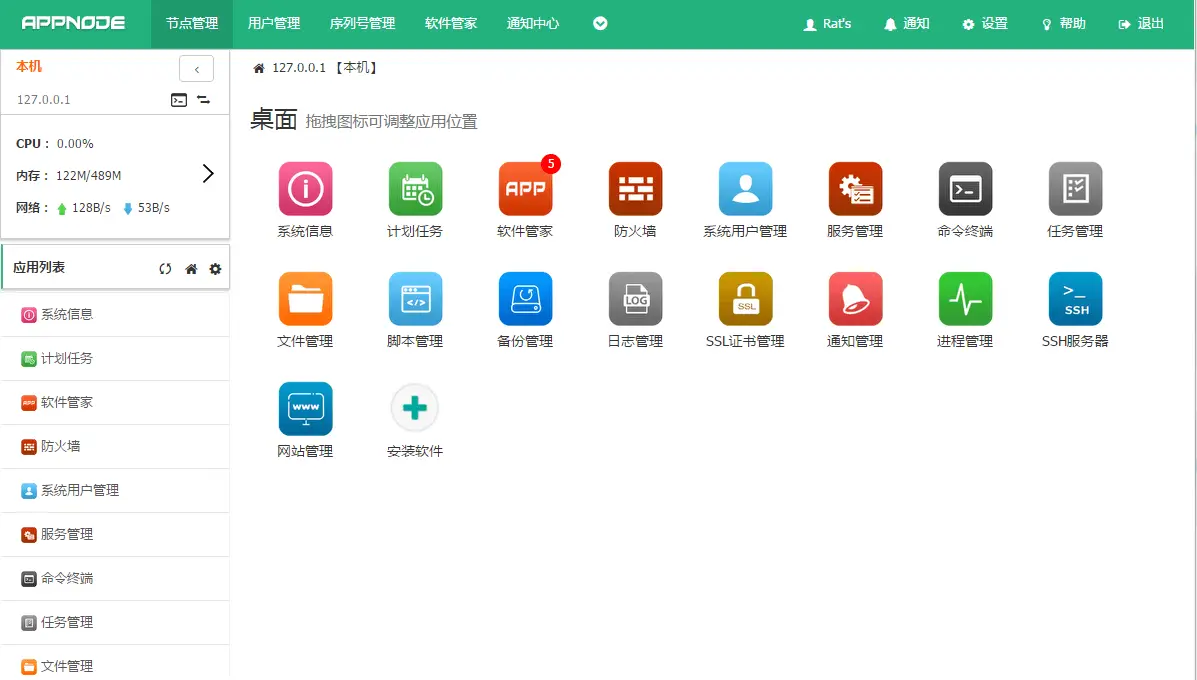This screenshot has height=680, width=1197.
Task: Open the Firewall (防火墙) desktop icon
Action: point(635,189)
